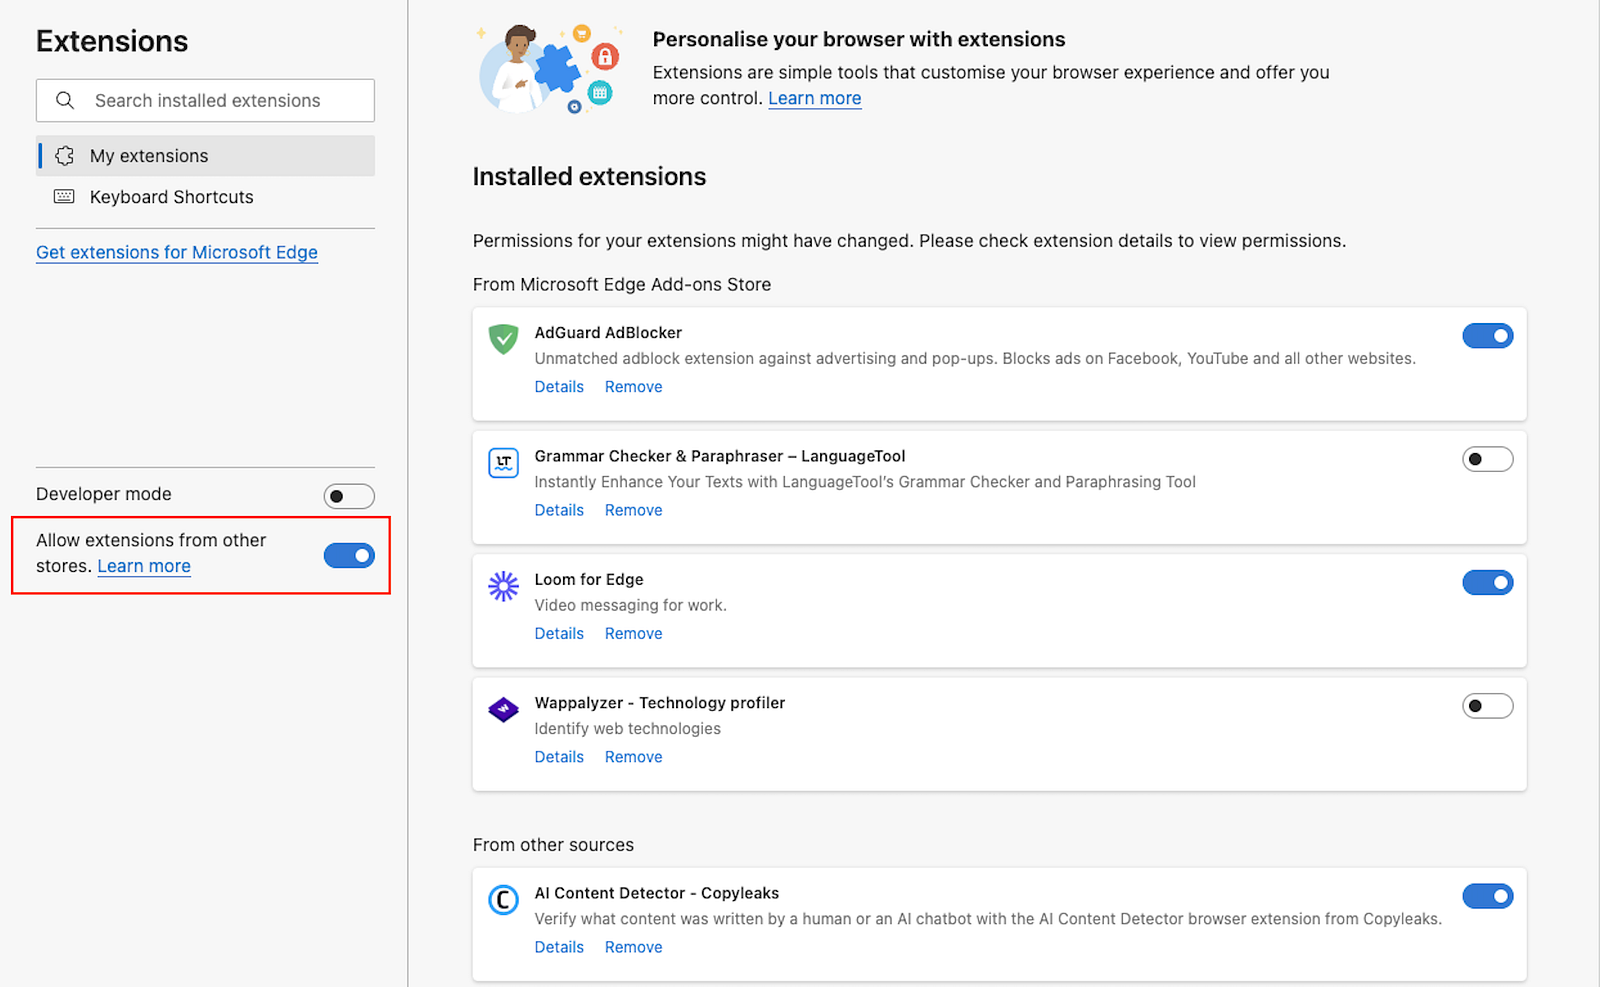
Task: Click the AdGuard AdBlocker shield icon
Action: click(503, 339)
